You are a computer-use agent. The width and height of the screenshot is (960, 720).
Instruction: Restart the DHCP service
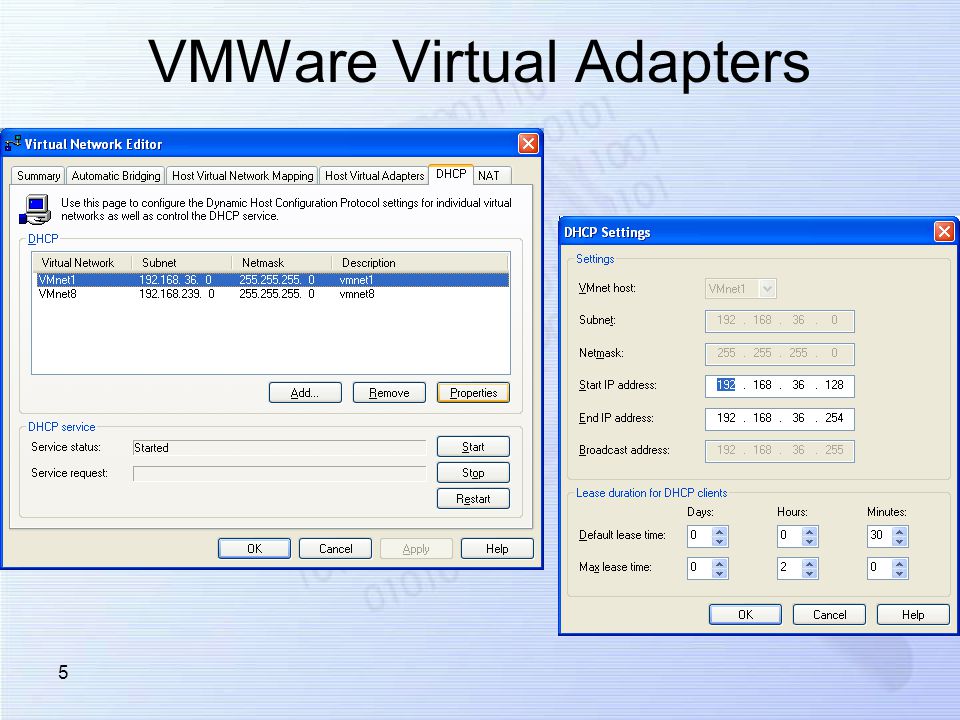[473, 498]
